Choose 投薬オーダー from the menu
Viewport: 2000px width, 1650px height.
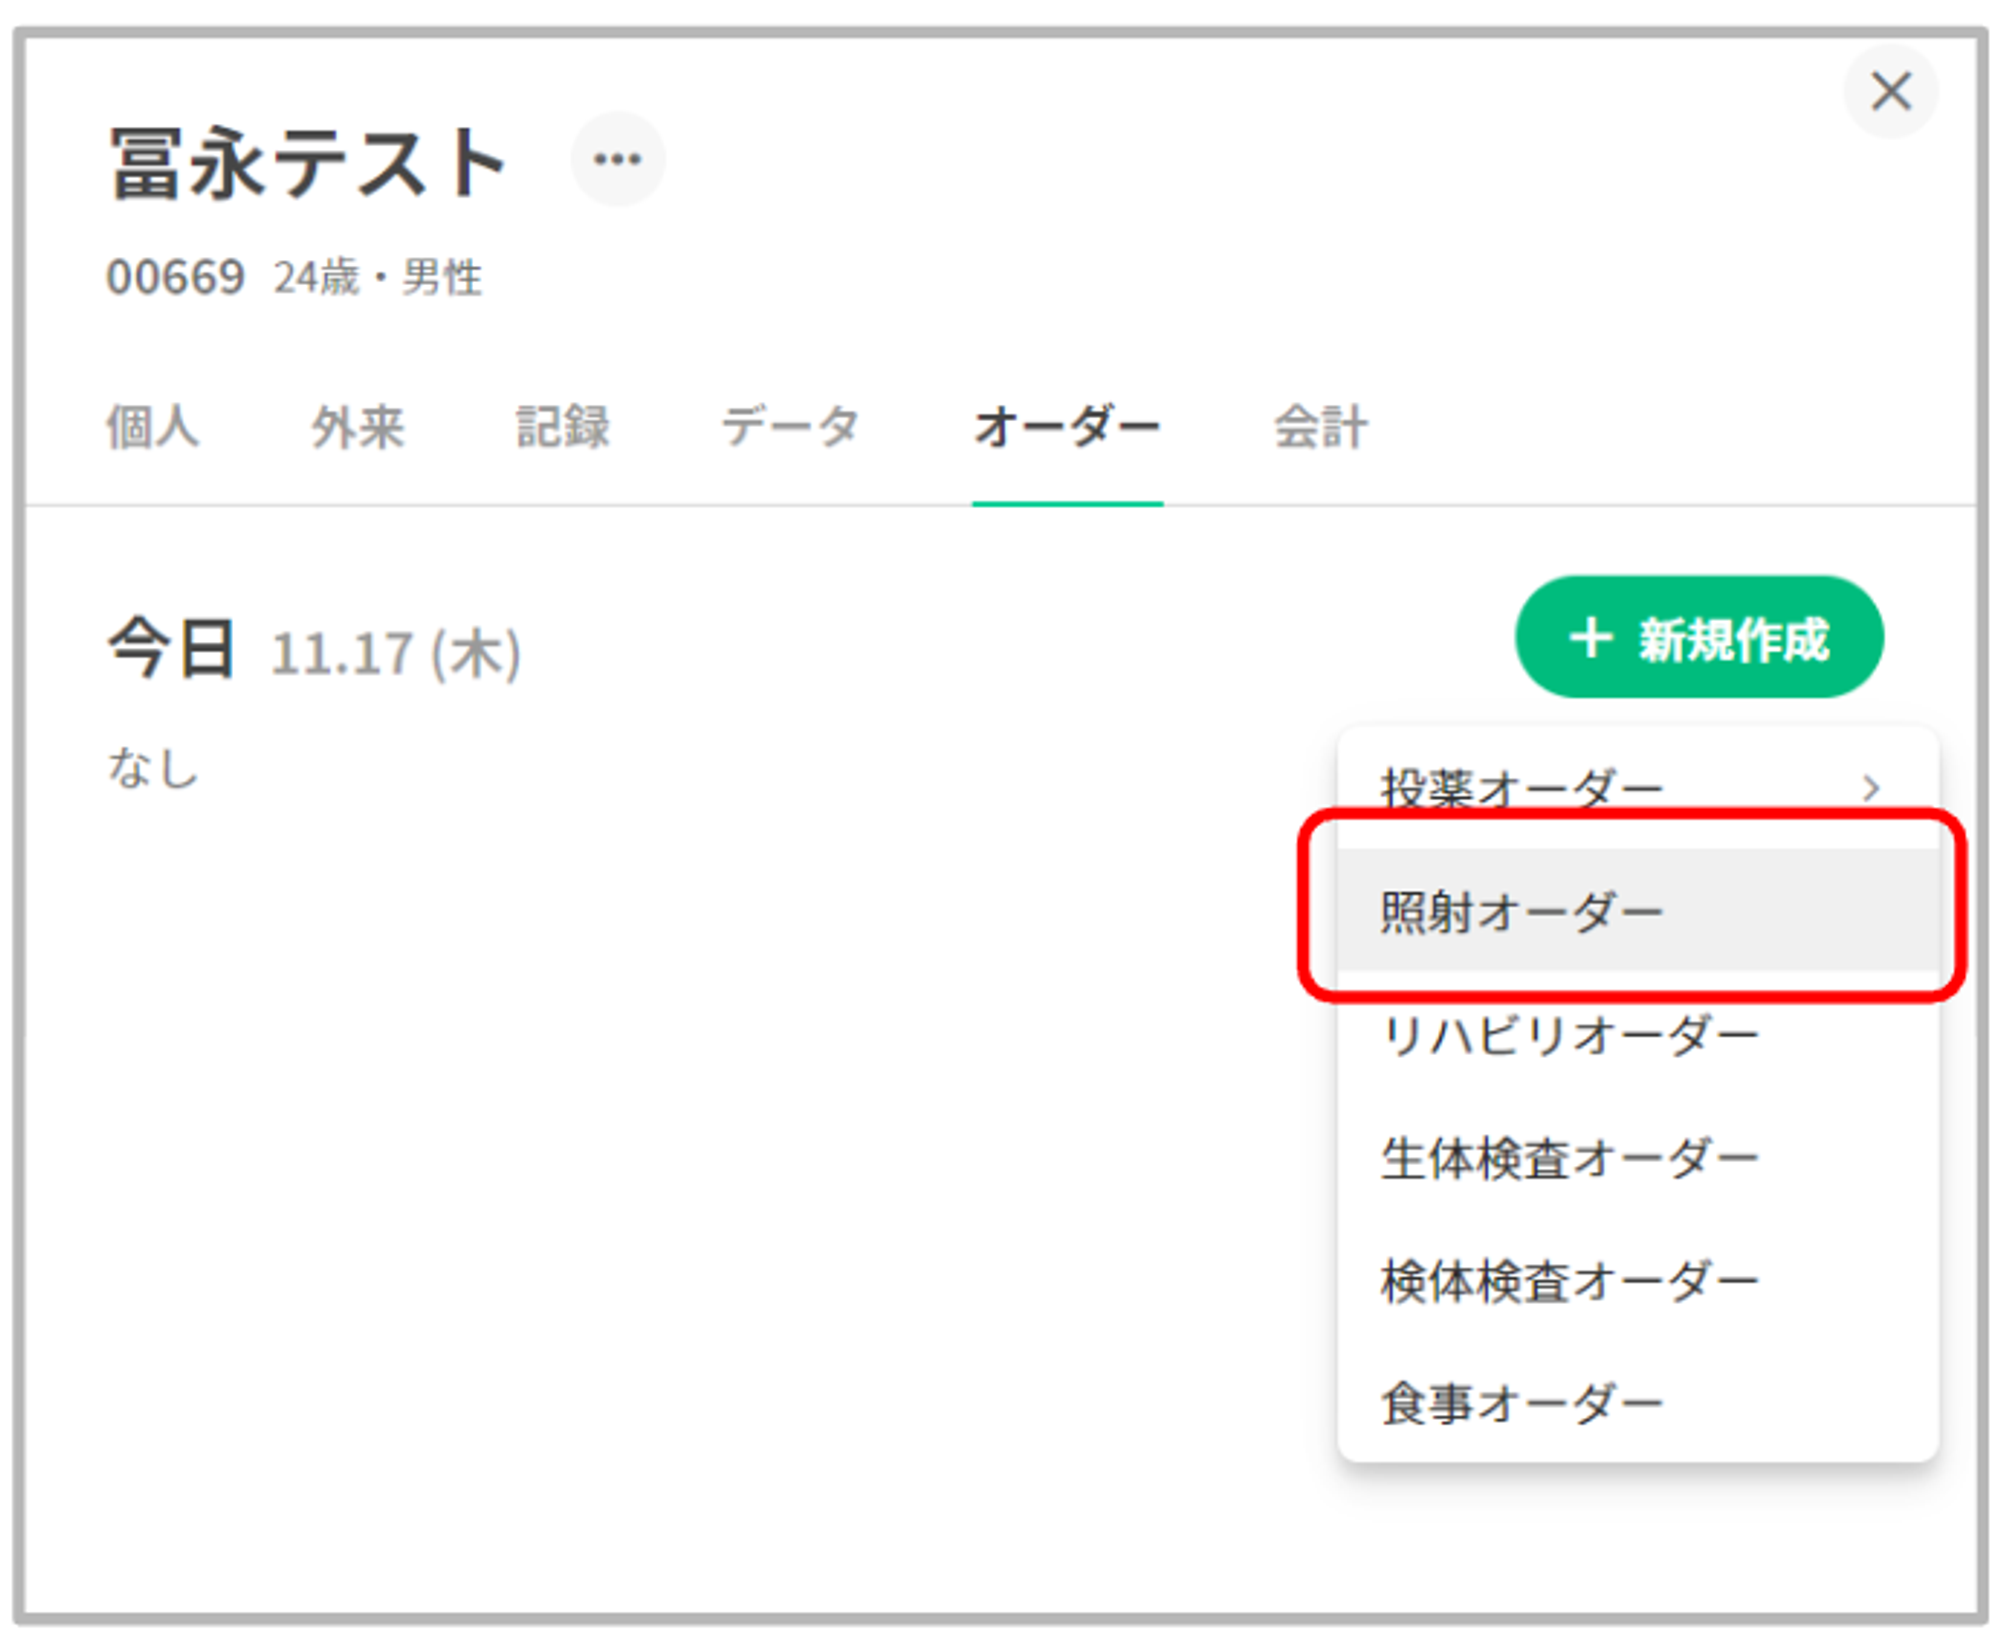[1520, 788]
